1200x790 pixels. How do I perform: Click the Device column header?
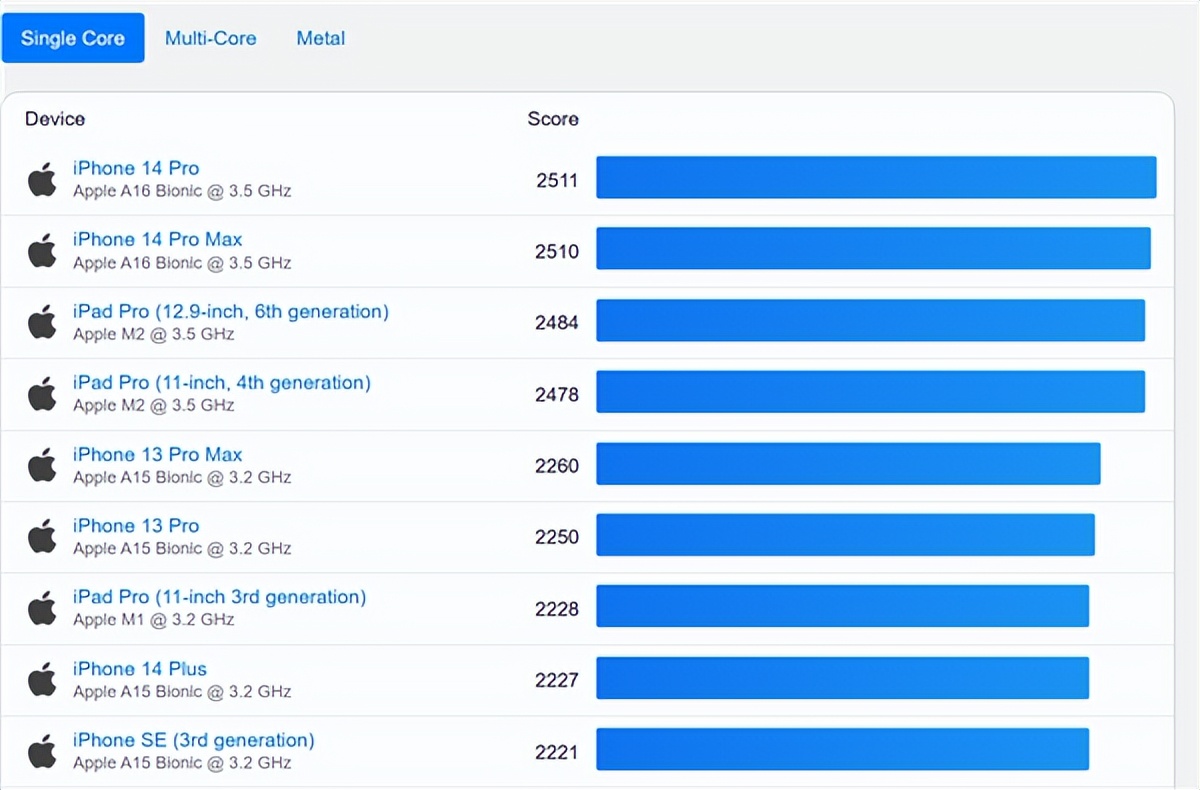click(x=54, y=118)
